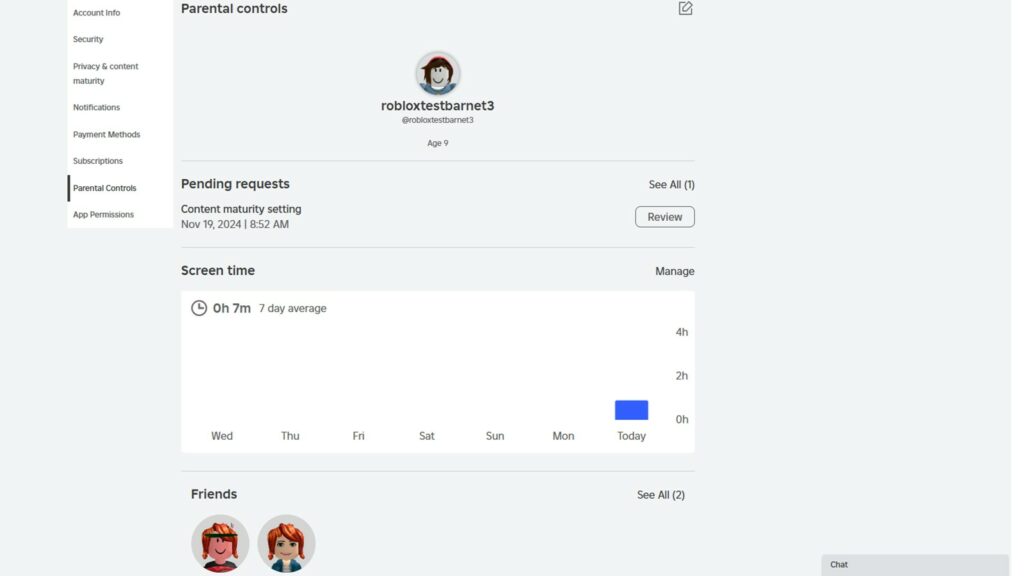The image size is (1024, 576).
Task: Click the robloxtestbarnet3 profile avatar
Action: pyautogui.click(x=438, y=73)
